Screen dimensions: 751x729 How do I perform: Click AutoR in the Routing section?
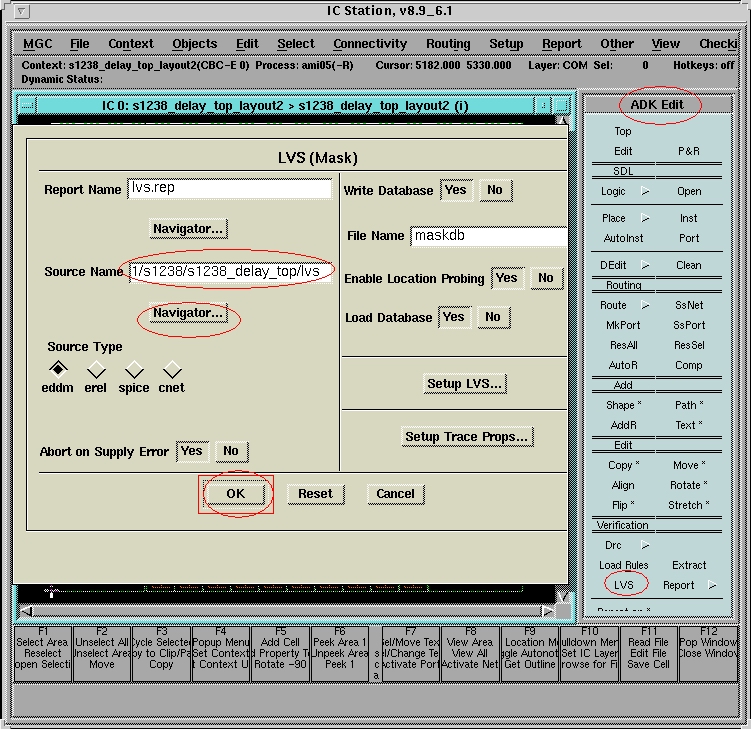tap(622, 365)
